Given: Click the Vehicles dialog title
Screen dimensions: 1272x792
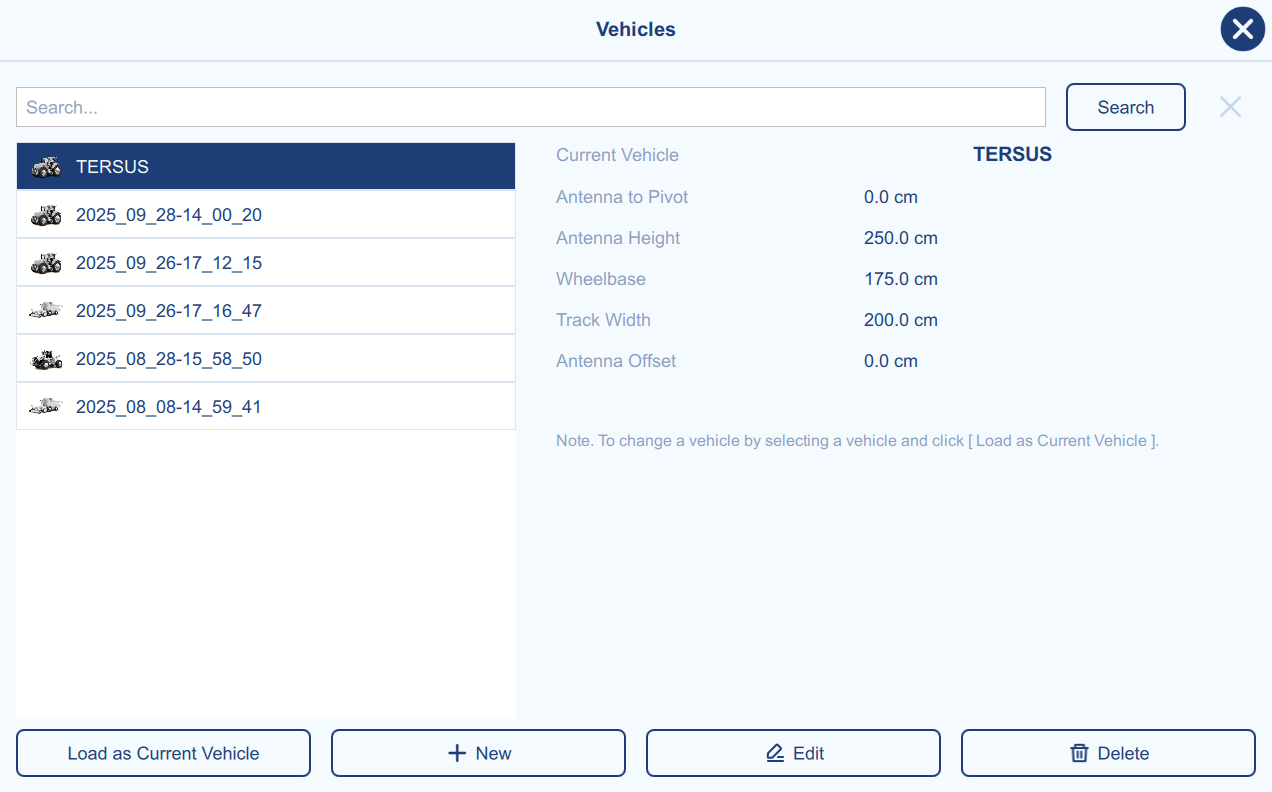Looking at the screenshot, I should pos(636,29).
